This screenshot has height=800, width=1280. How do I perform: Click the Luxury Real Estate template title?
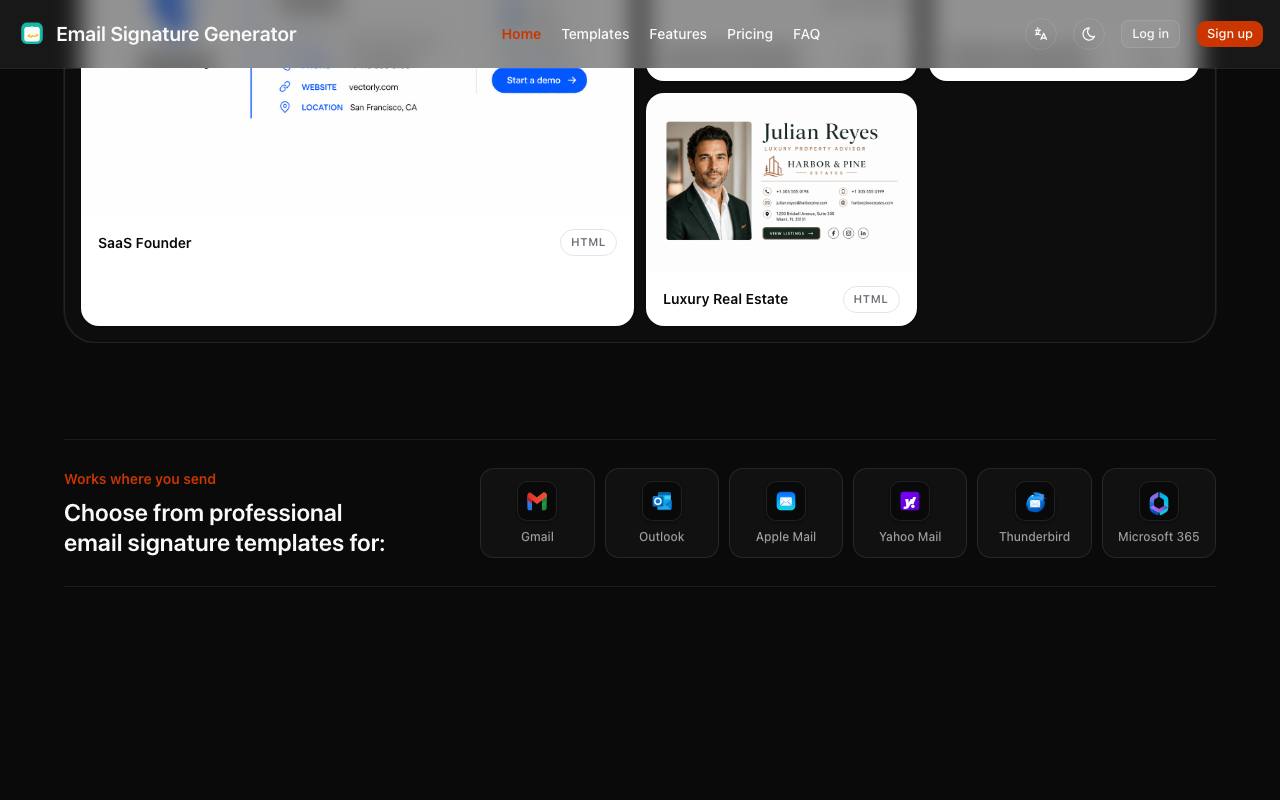[x=726, y=299]
